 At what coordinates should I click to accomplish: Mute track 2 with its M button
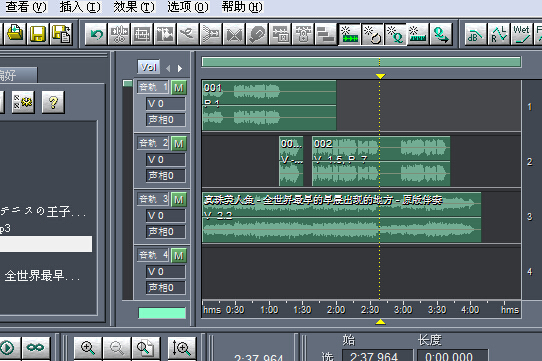179,144
